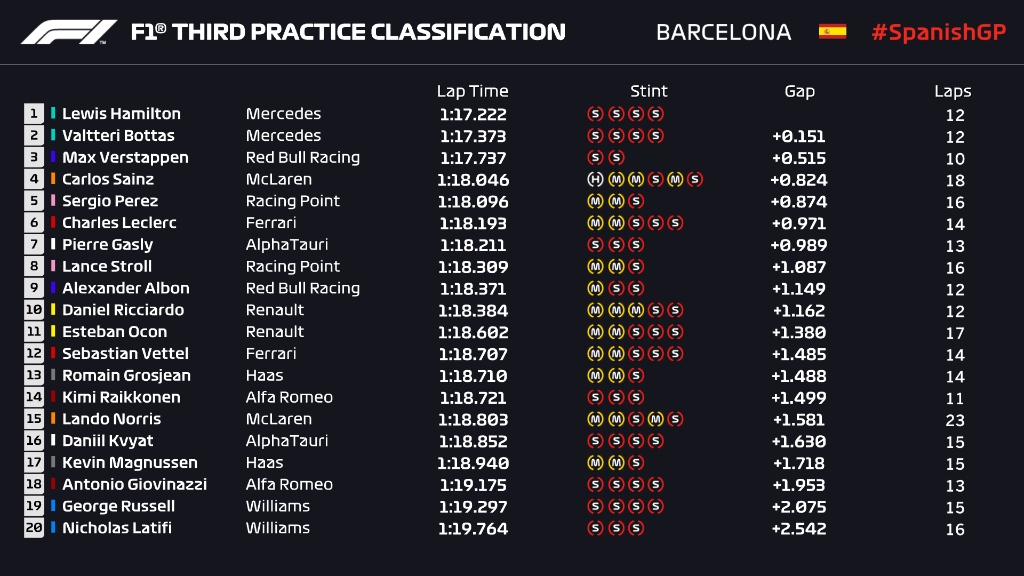Open Lewis Hamilton's driver name

coord(121,114)
